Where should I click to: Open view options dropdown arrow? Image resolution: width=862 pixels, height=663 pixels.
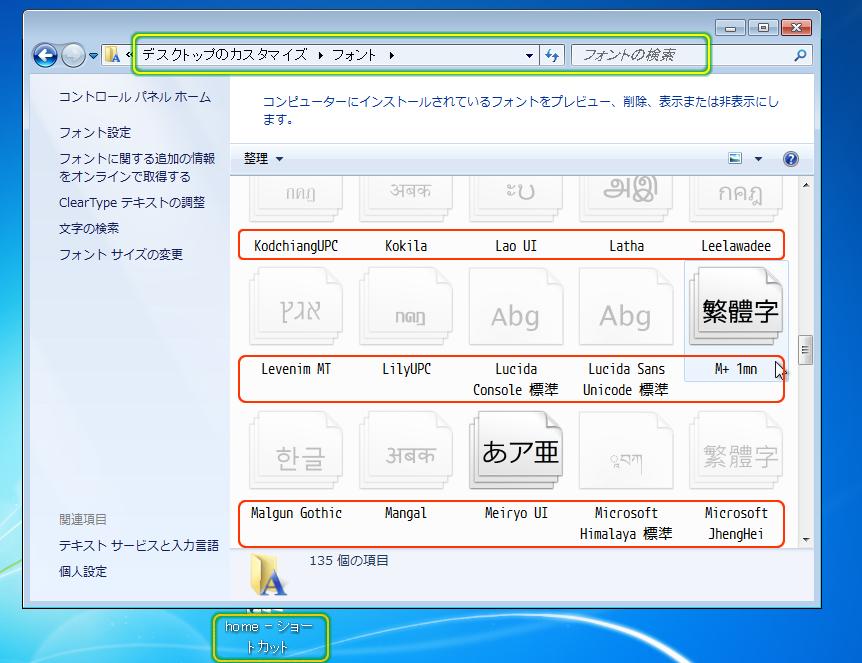click(x=759, y=159)
